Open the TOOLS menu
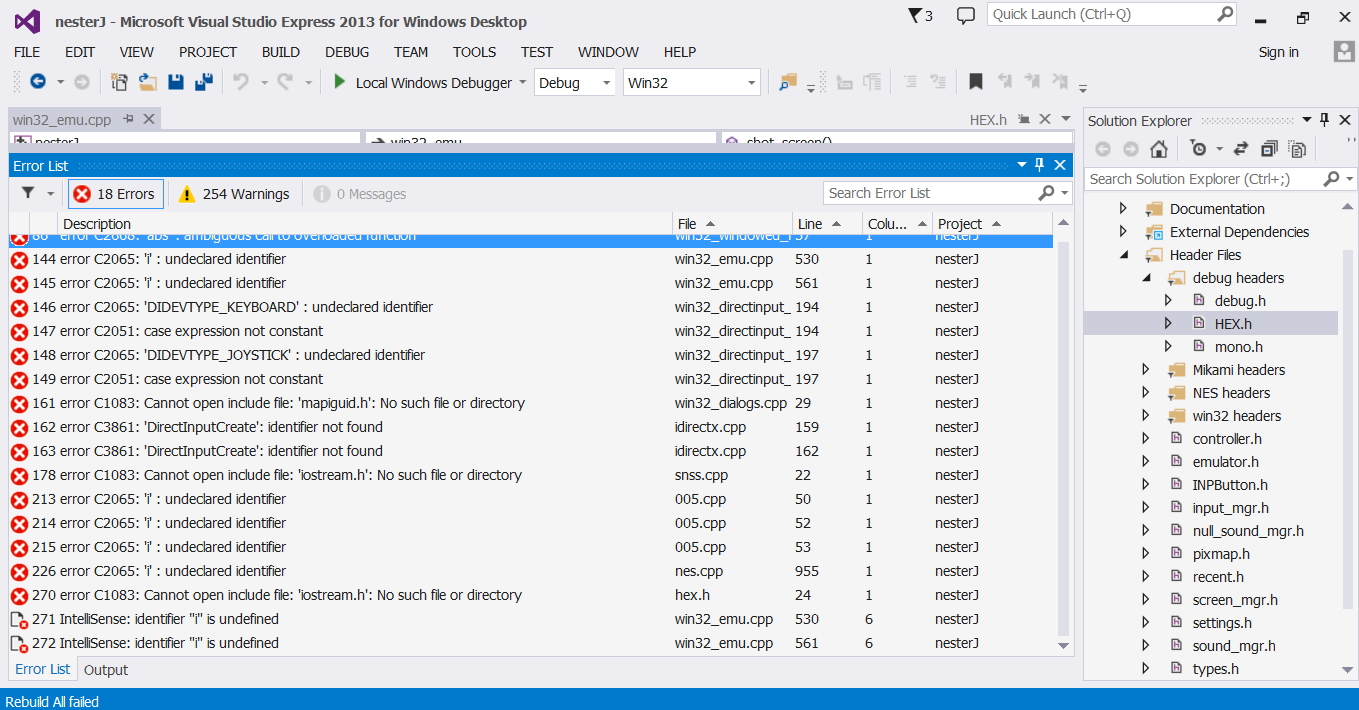Screen dimensions: 1359x710 [x=474, y=52]
